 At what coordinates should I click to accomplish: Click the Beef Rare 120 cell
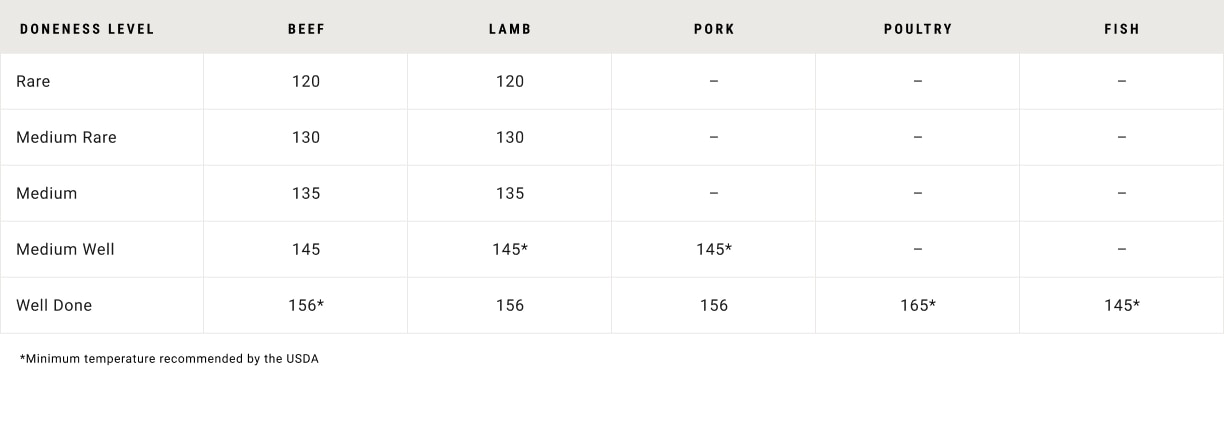pyautogui.click(x=306, y=81)
